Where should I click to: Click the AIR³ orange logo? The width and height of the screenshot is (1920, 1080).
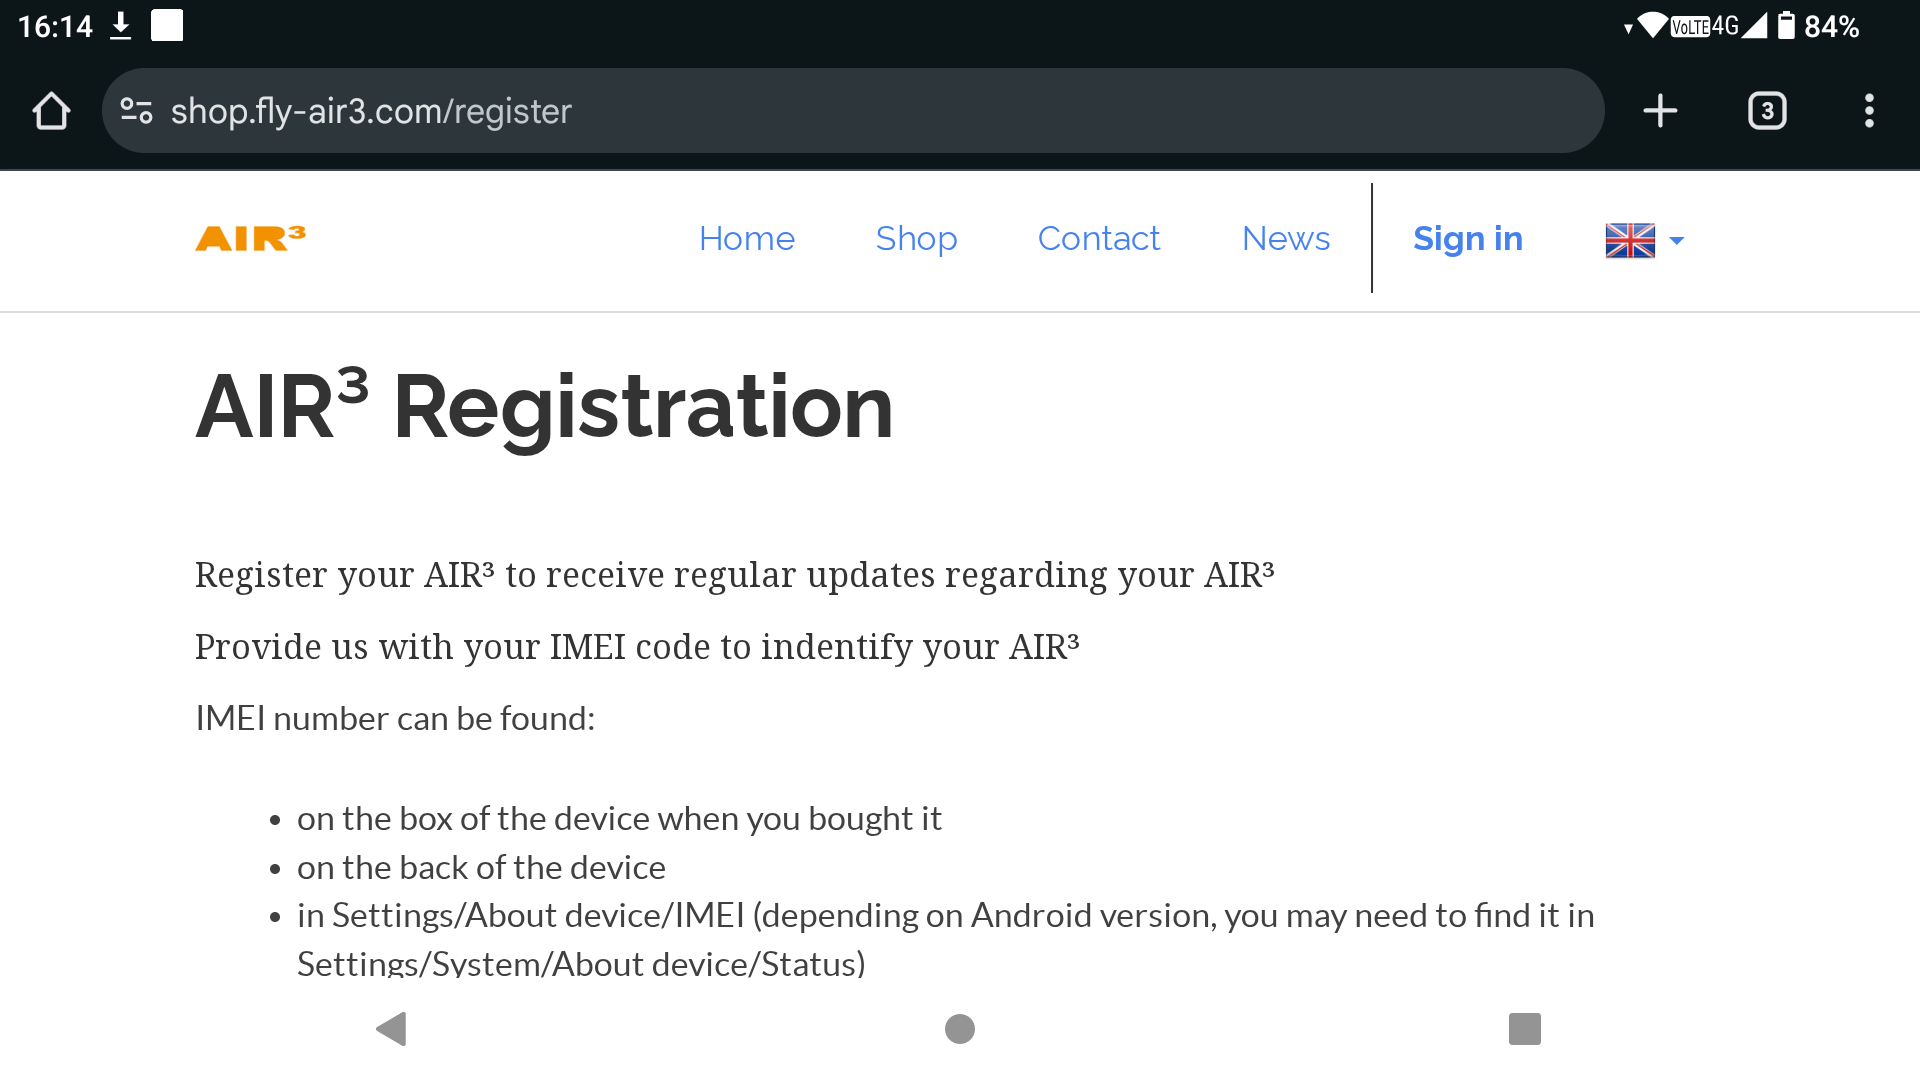coord(250,238)
